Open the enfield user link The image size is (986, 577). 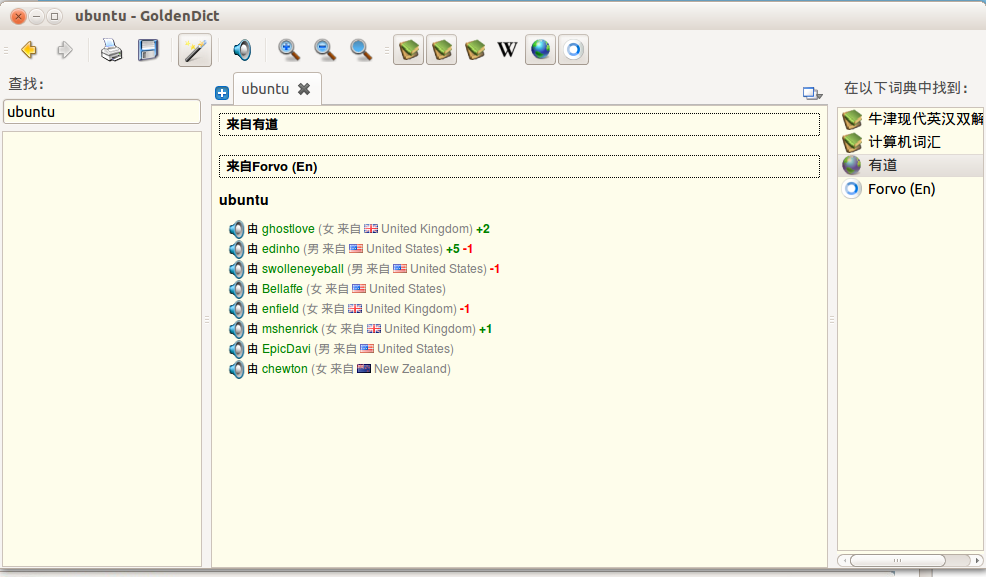280,309
